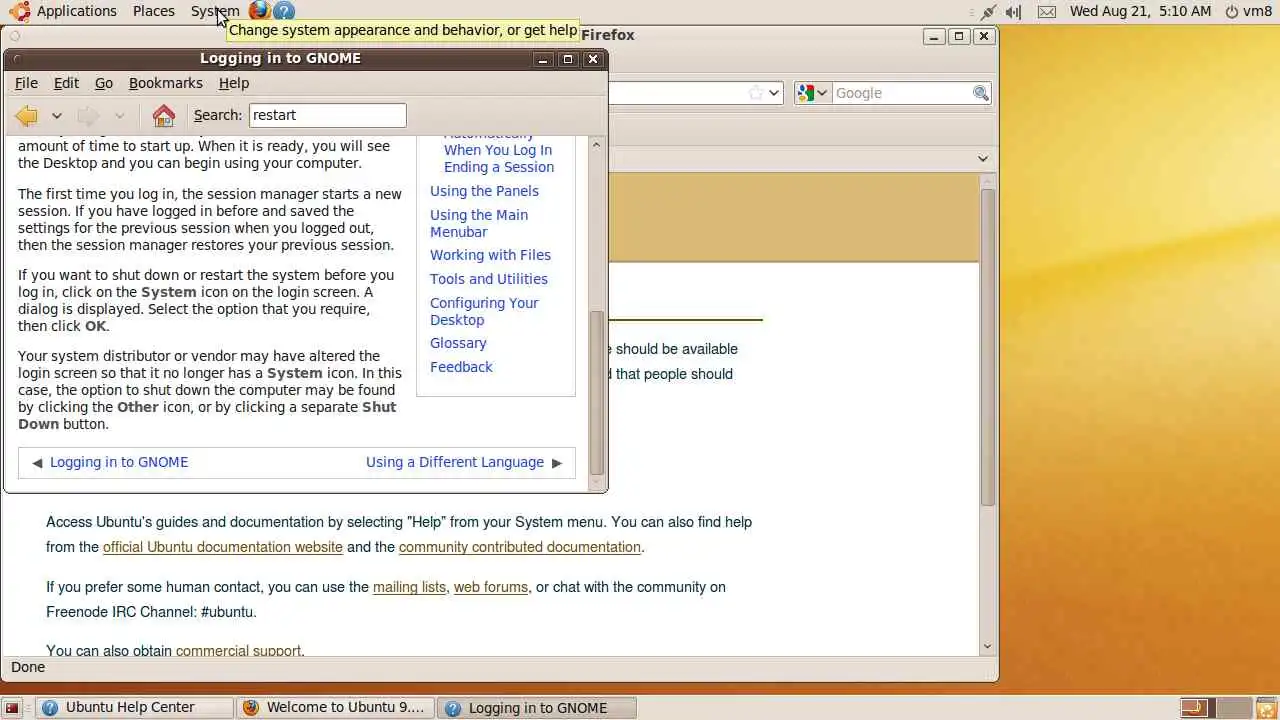Viewport: 1280px width, 720px height.
Task: Open the 'mailing lists' link
Action: (409, 587)
